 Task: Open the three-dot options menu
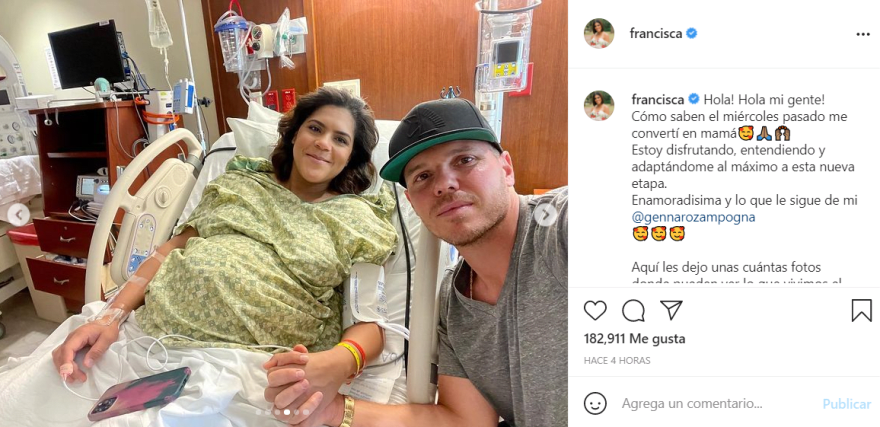(863, 34)
